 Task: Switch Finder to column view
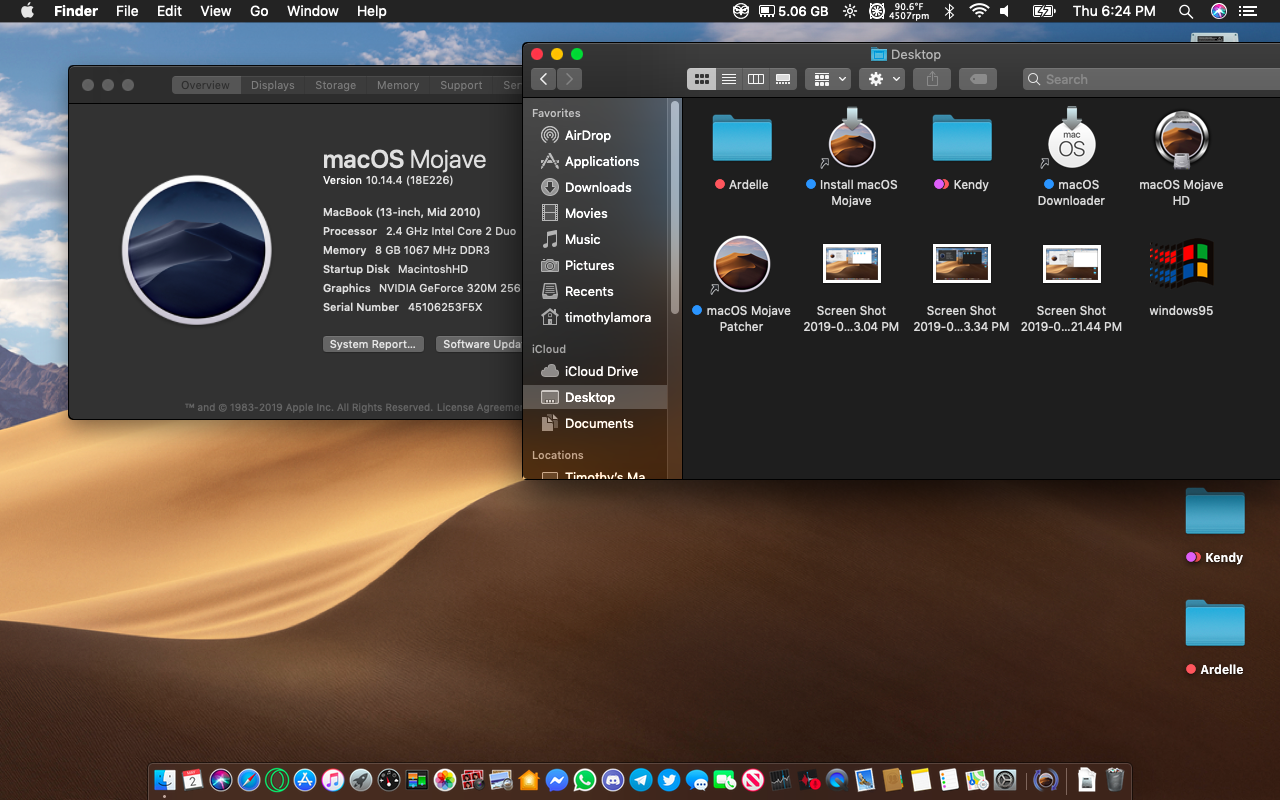click(x=756, y=79)
